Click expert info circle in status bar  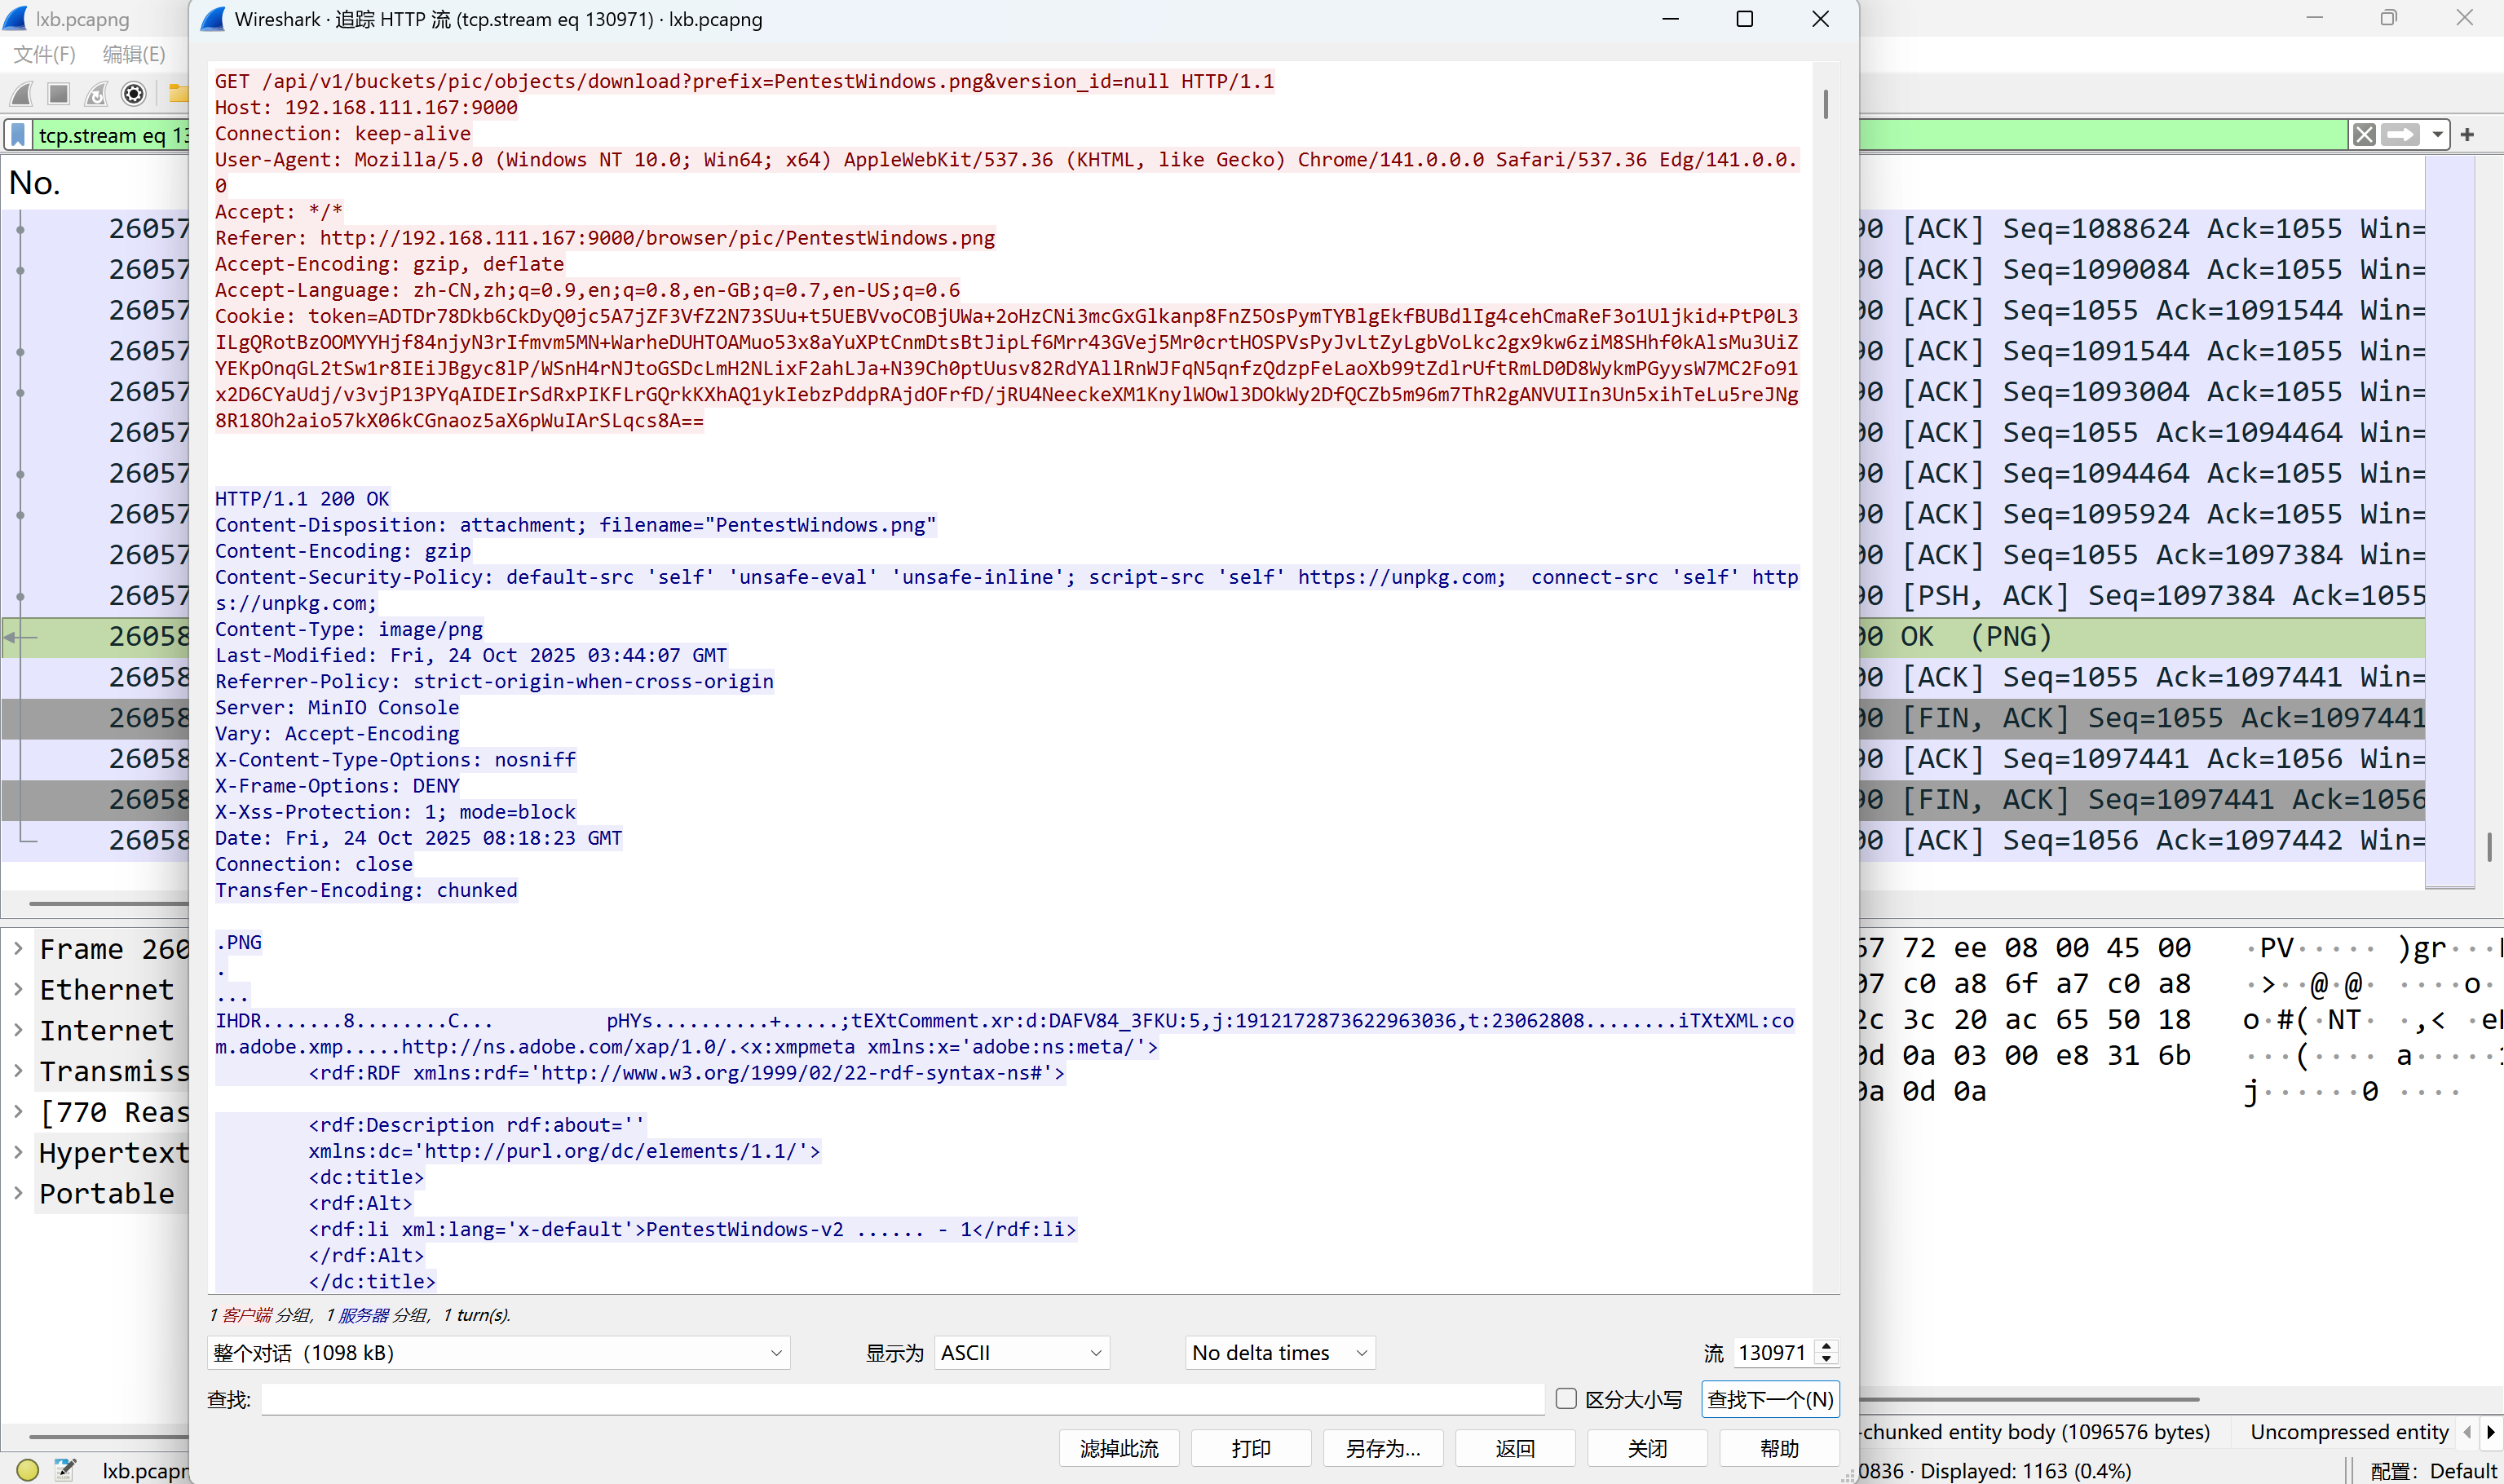pyautogui.click(x=27, y=1470)
